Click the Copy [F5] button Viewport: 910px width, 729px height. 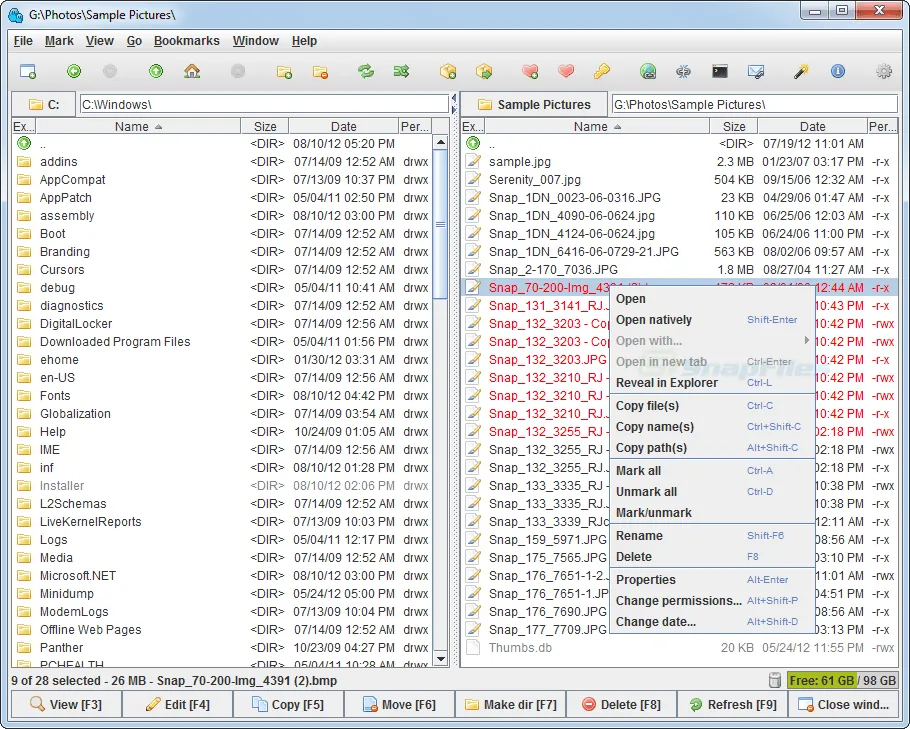click(288, 705)
